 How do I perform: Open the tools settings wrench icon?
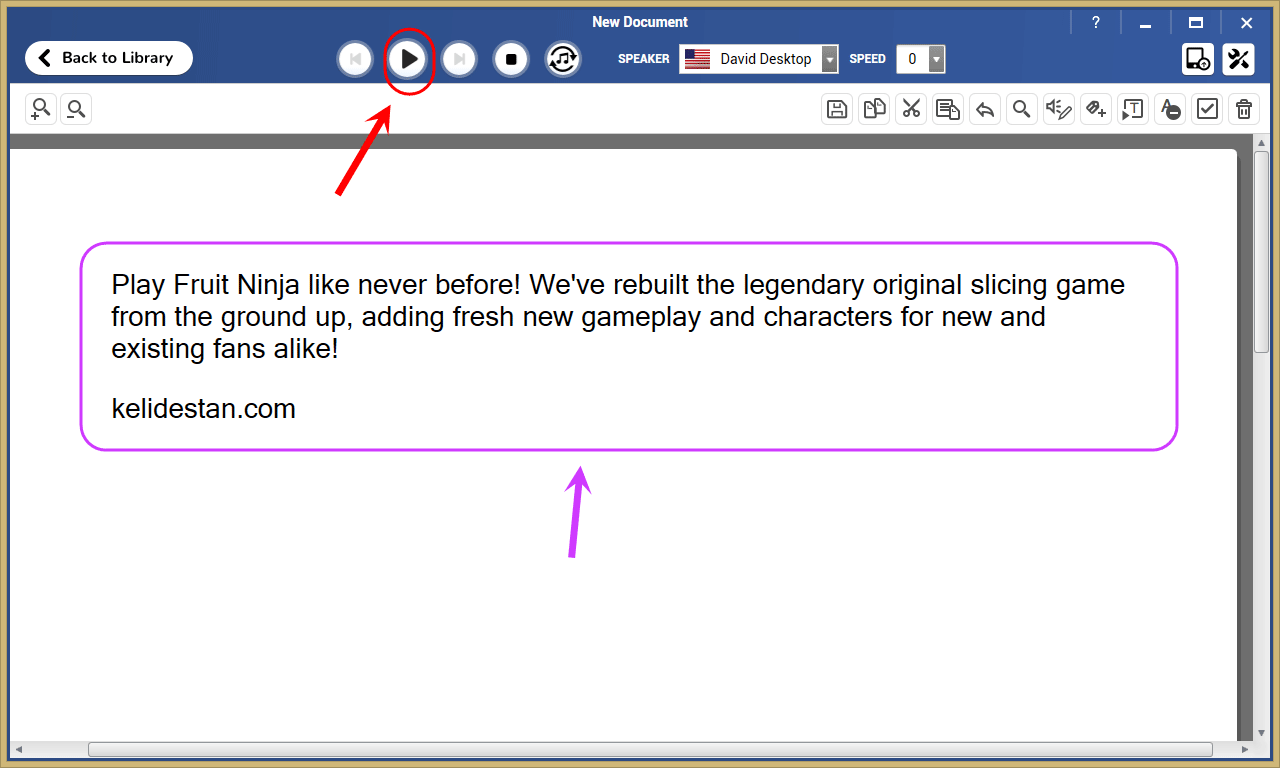1239,59
